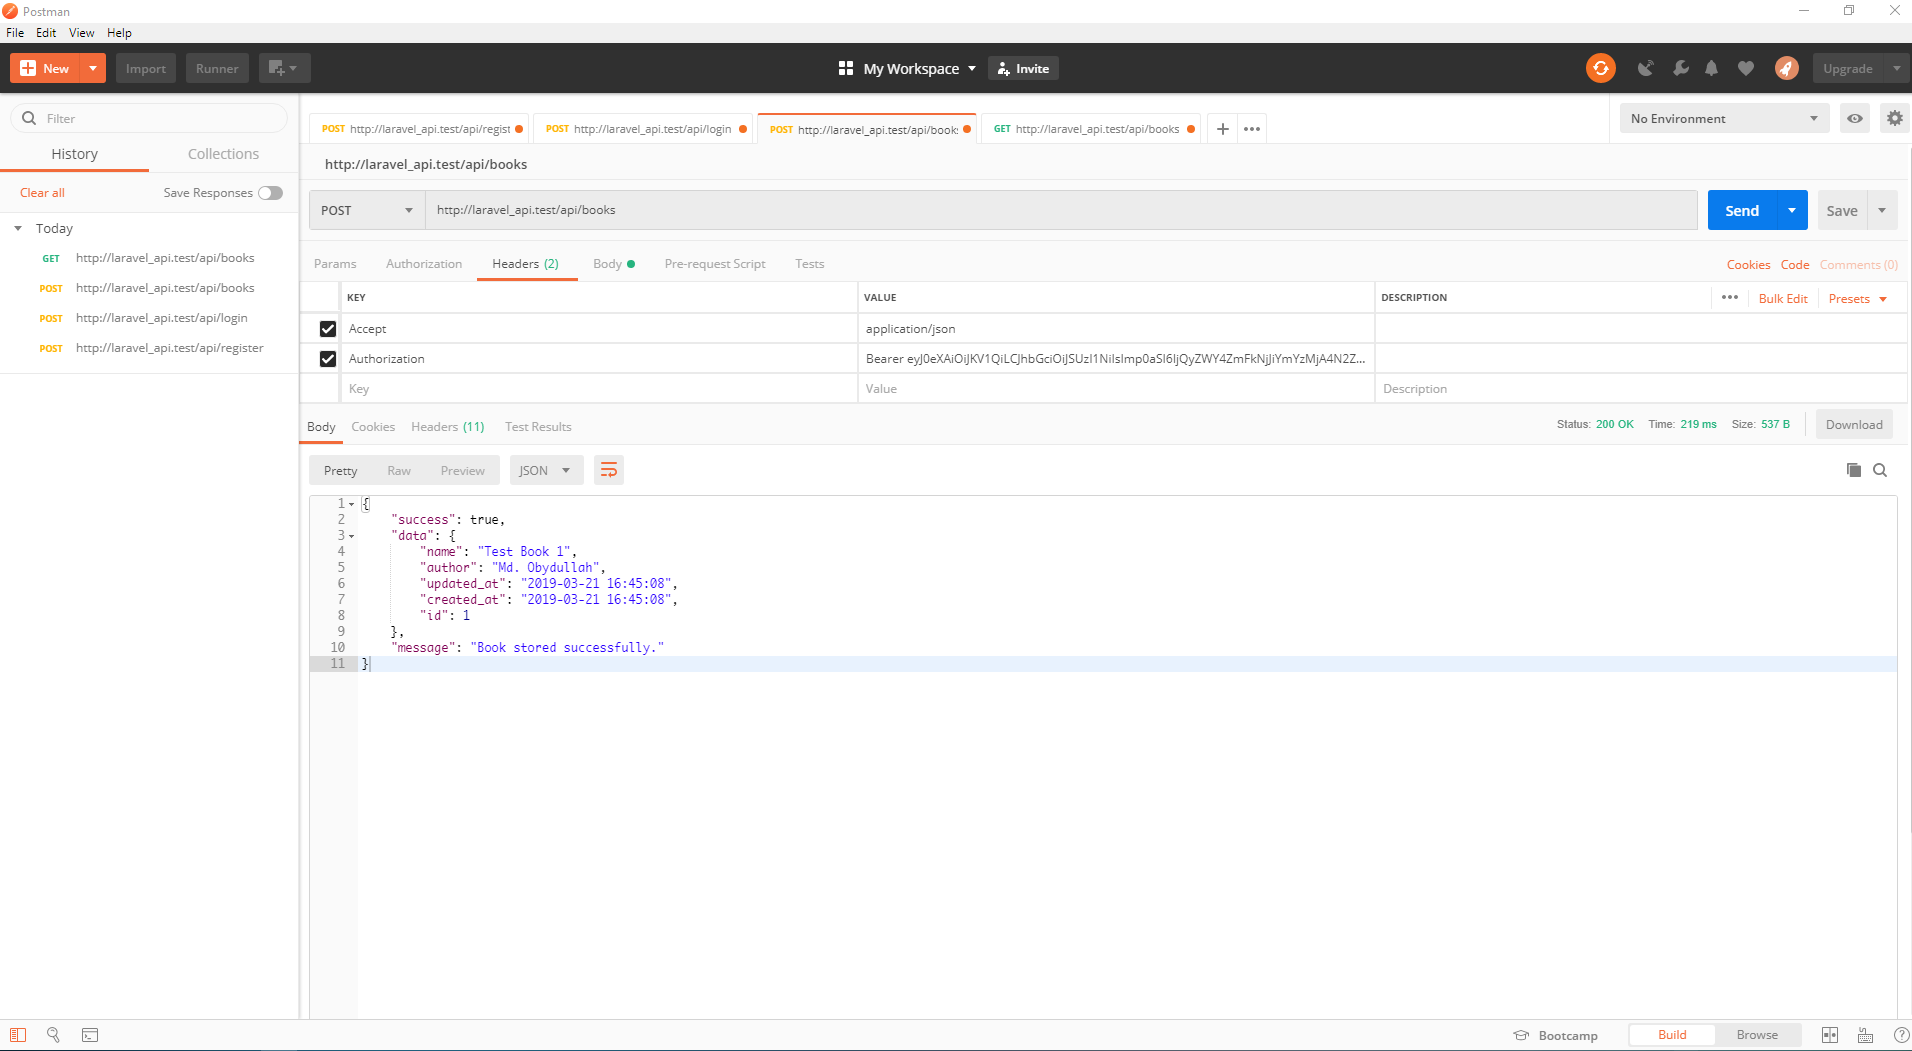Viewport: 1912px width, 1051px height.
Task: Open Presets dropdown
Action: click(x=1857, y=299)
